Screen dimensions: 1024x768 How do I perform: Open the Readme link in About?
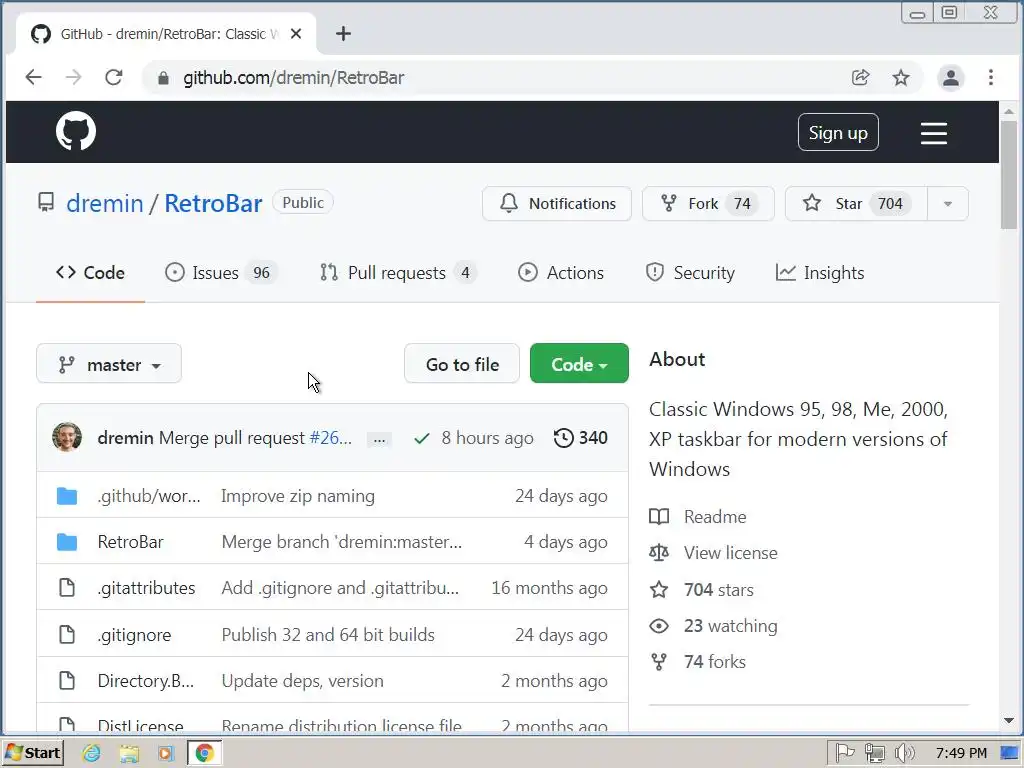pos(715,517)
